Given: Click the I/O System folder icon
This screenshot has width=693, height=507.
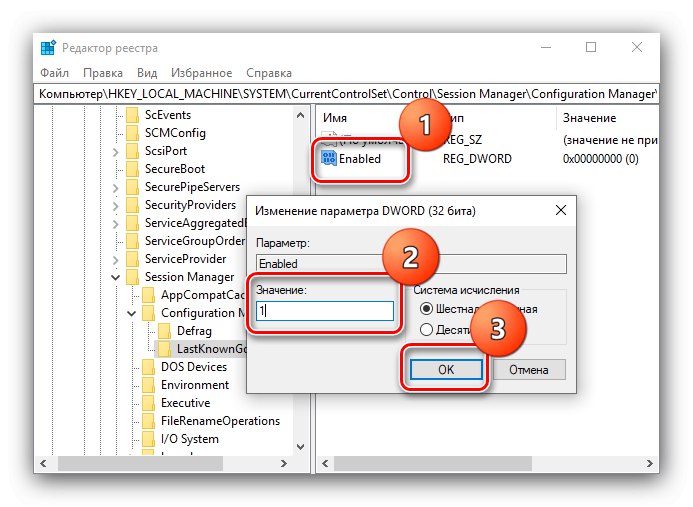Looking at the screenshot, I should tap(148, 439).
